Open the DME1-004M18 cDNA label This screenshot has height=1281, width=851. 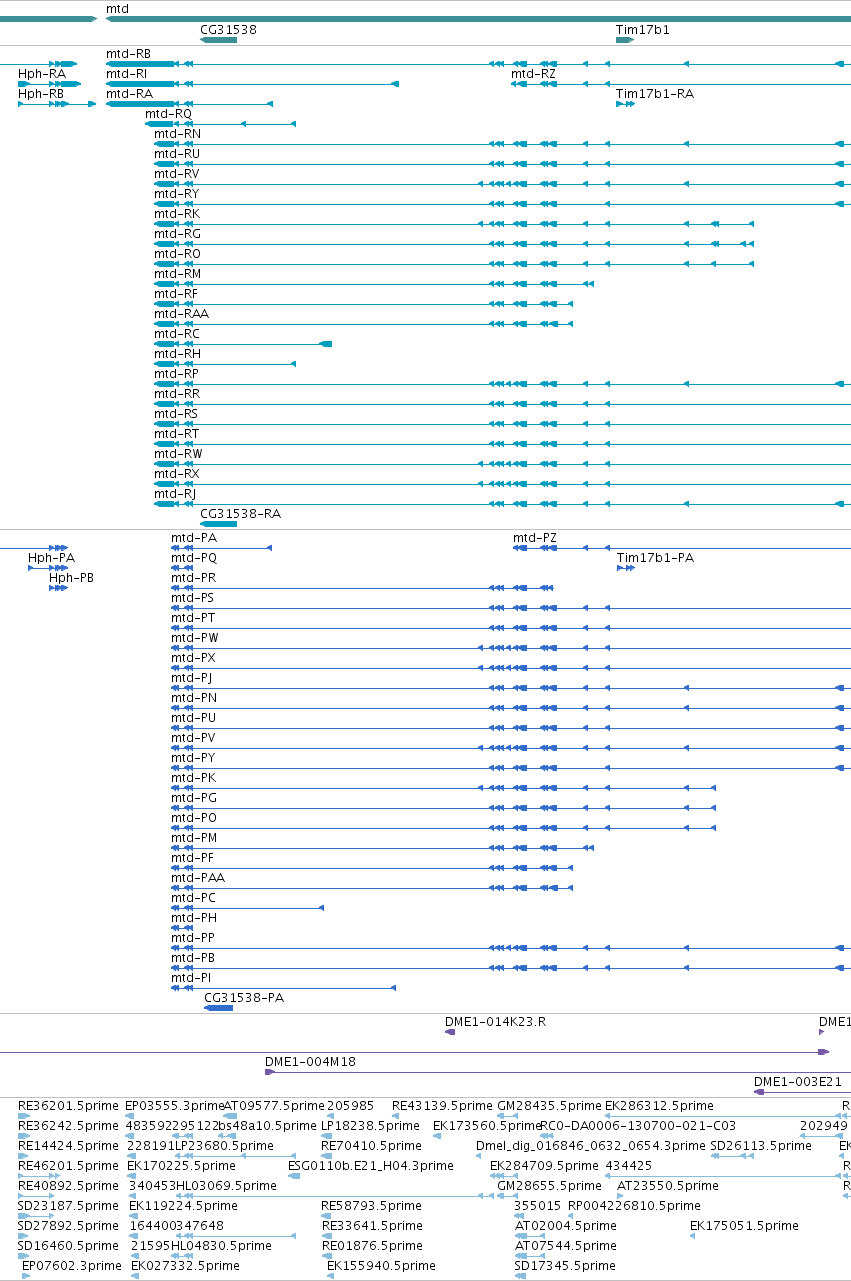pyautogui.click(x=310, y=1062)
